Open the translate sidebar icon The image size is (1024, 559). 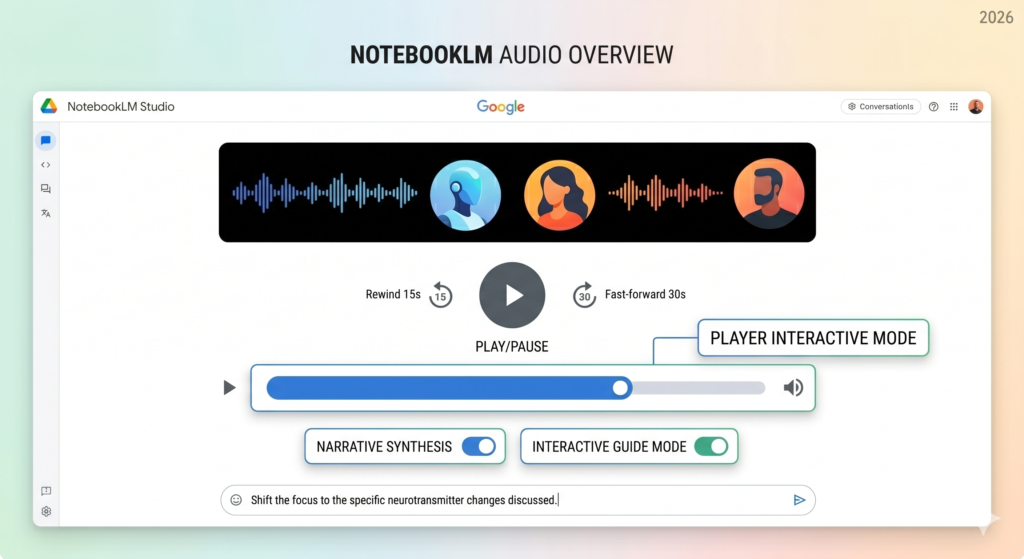click(x=46, y=213)
